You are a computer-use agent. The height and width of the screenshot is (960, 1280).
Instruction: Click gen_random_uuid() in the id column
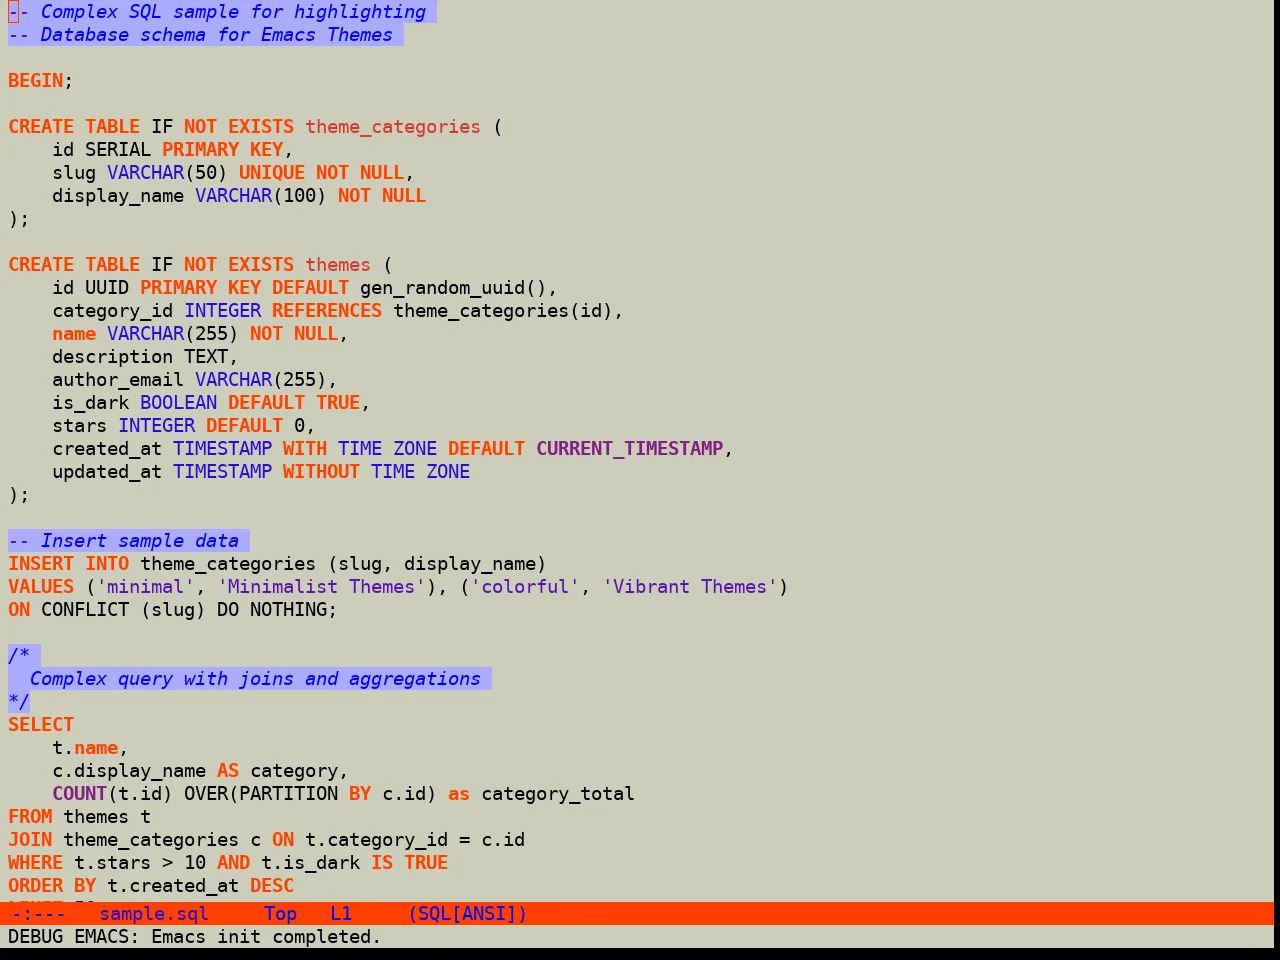pyautogui.click(x=454, y=288)
